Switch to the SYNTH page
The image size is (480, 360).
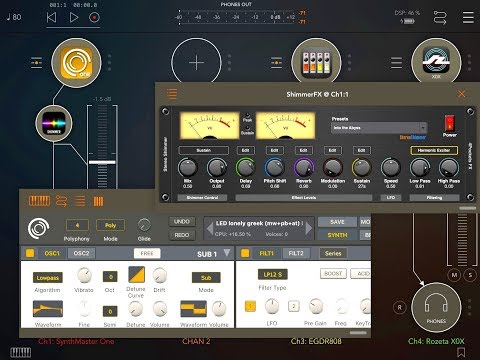pyautogui.click(x=337, y=235)
